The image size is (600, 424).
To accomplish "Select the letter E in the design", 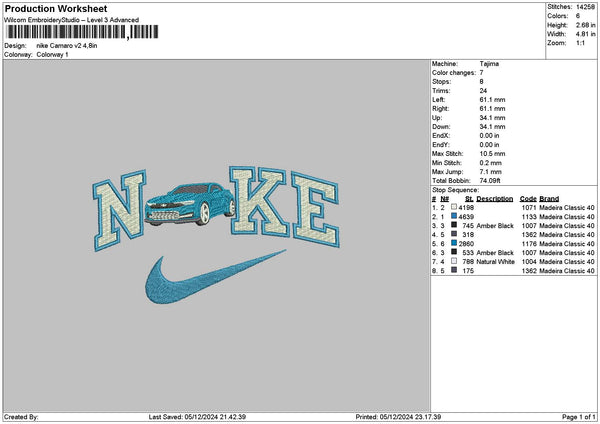I will [316, 210].
